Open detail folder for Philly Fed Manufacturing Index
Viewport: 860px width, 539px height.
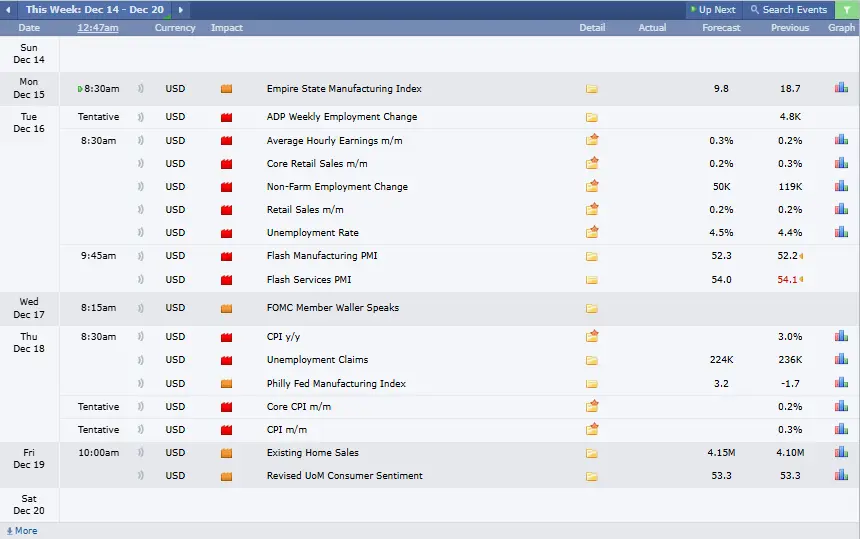click(591, 384)
